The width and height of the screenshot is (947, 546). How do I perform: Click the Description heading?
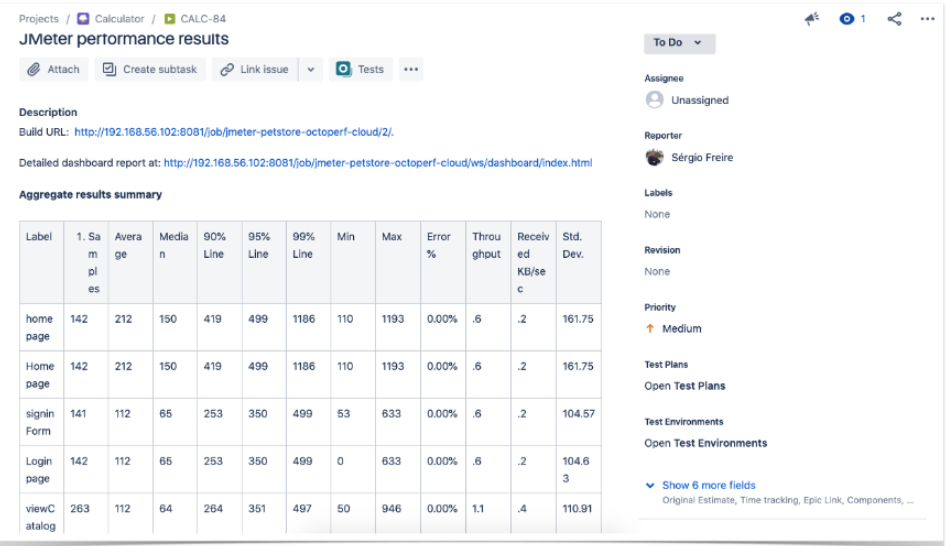tap(48, 112)
